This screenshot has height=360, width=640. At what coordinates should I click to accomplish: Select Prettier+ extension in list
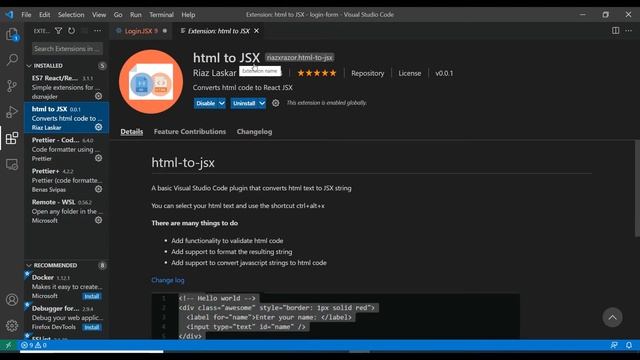[67, 180]
